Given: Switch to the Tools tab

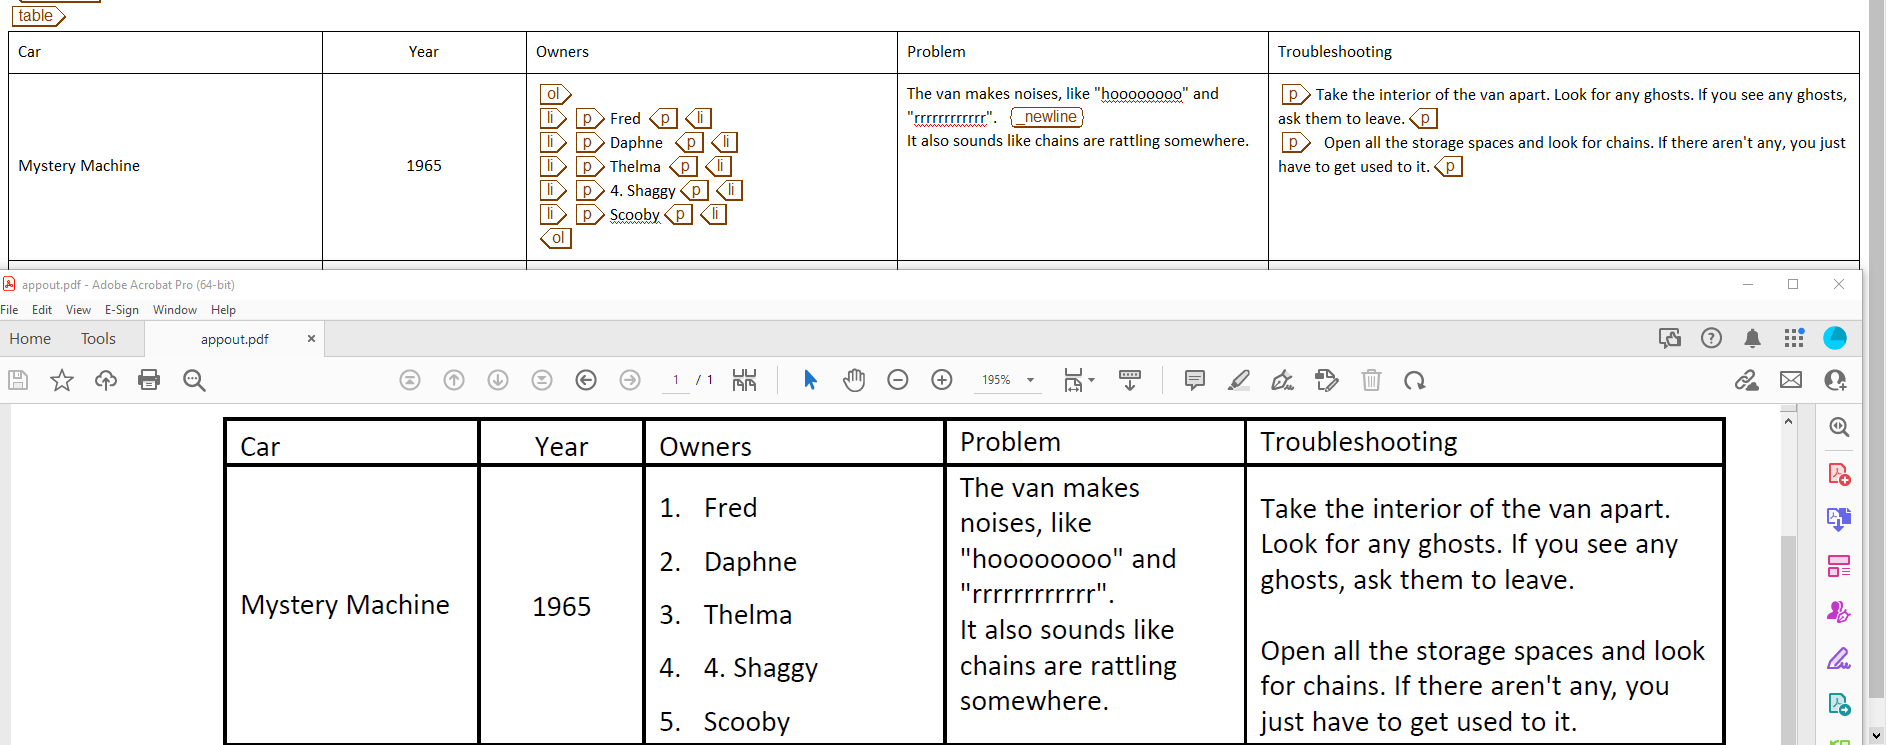Looking at the screenshot, I should [x=98, y=339].
